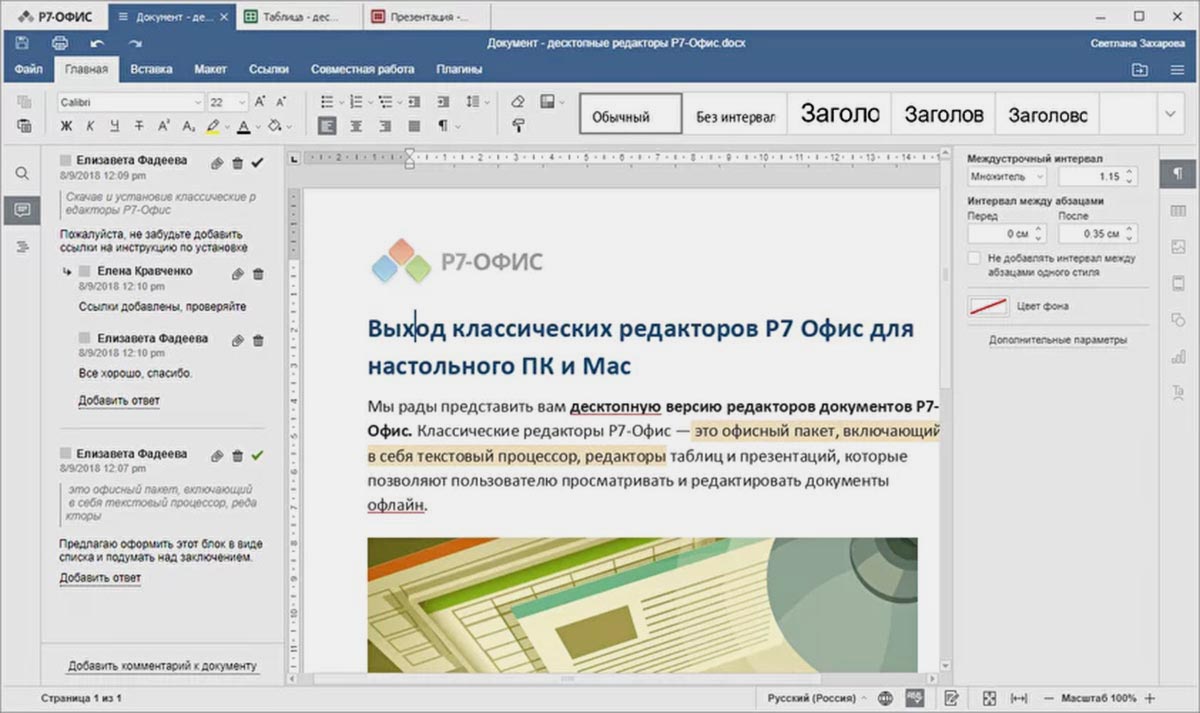
Task: Toggle the spell checking status bar button
Action: coord(913,698)
